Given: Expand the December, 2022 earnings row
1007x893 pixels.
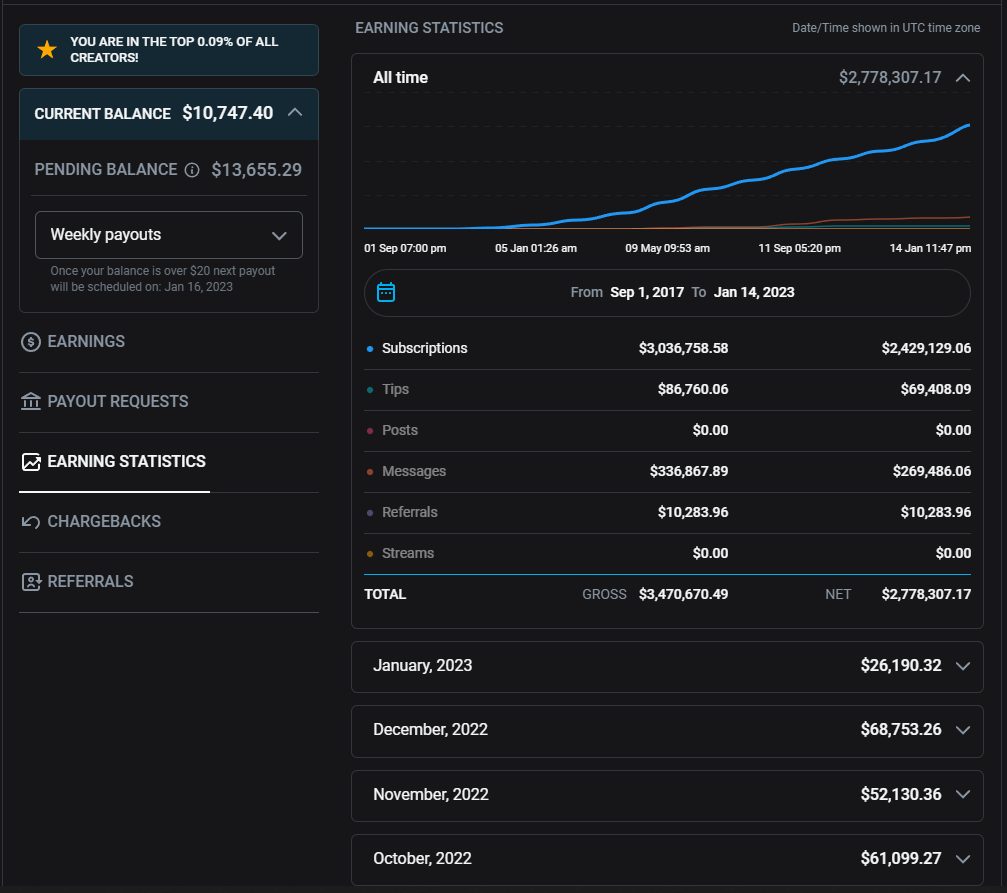Looking at the screenshot, I should point(963,730).
